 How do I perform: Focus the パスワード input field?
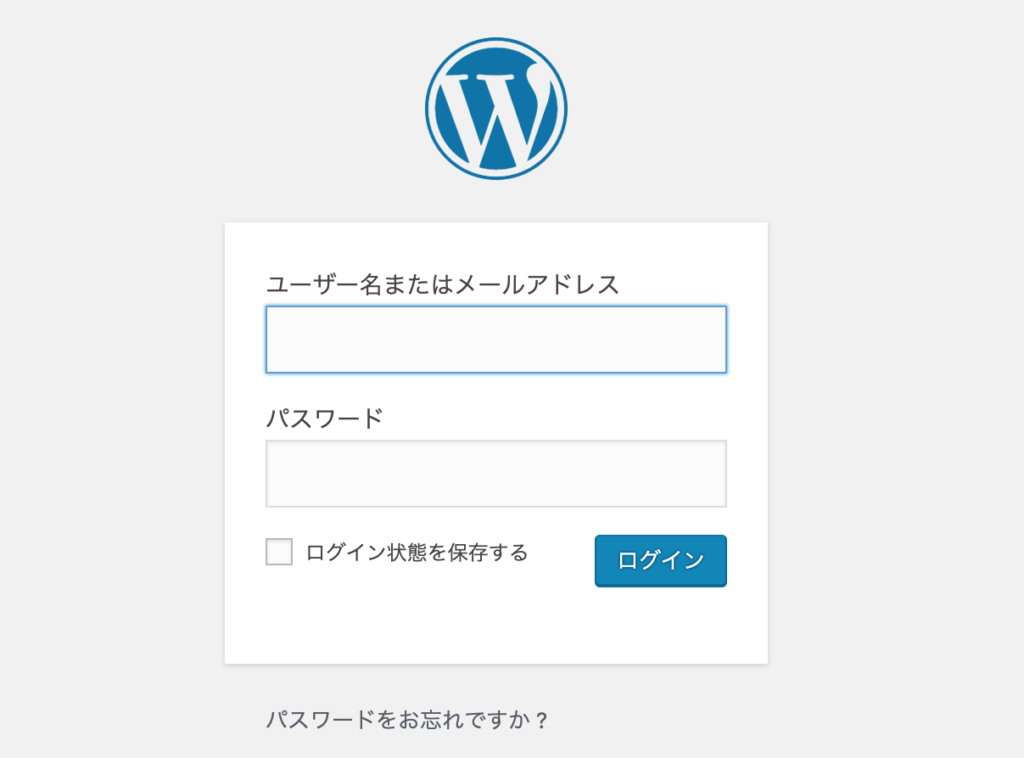(496, 474)
